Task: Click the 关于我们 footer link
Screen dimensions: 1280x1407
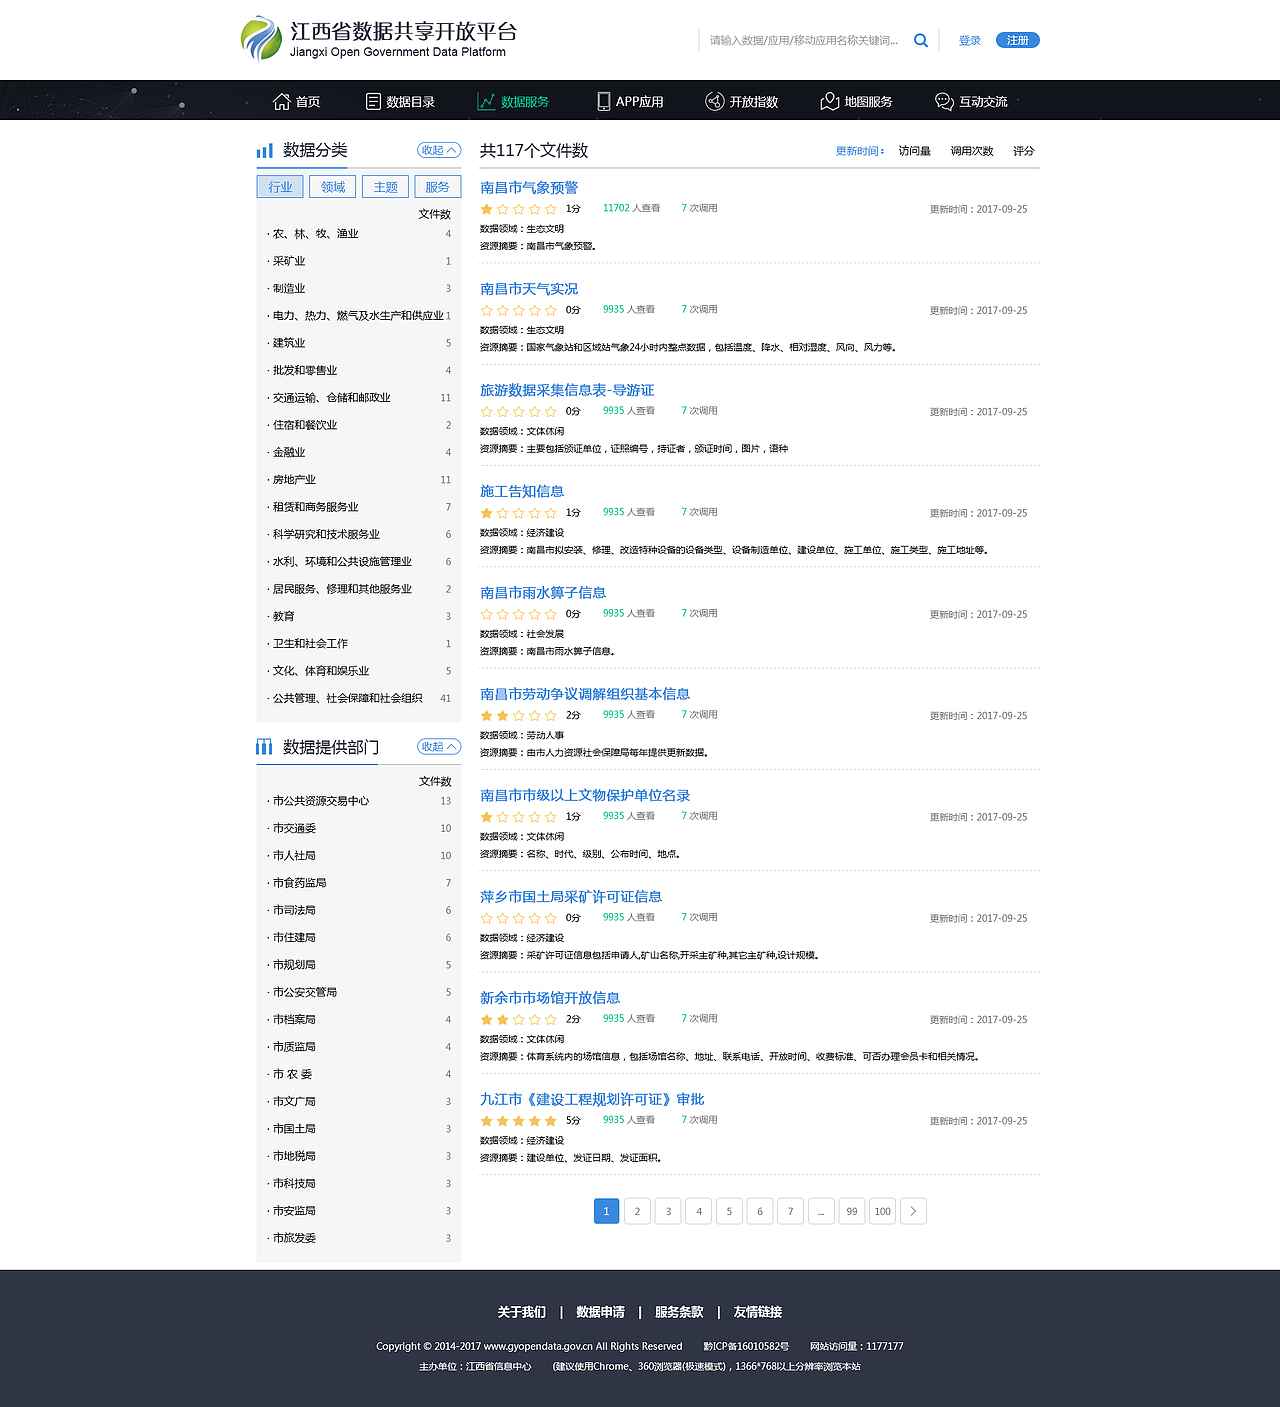Action: [522, 1312]
